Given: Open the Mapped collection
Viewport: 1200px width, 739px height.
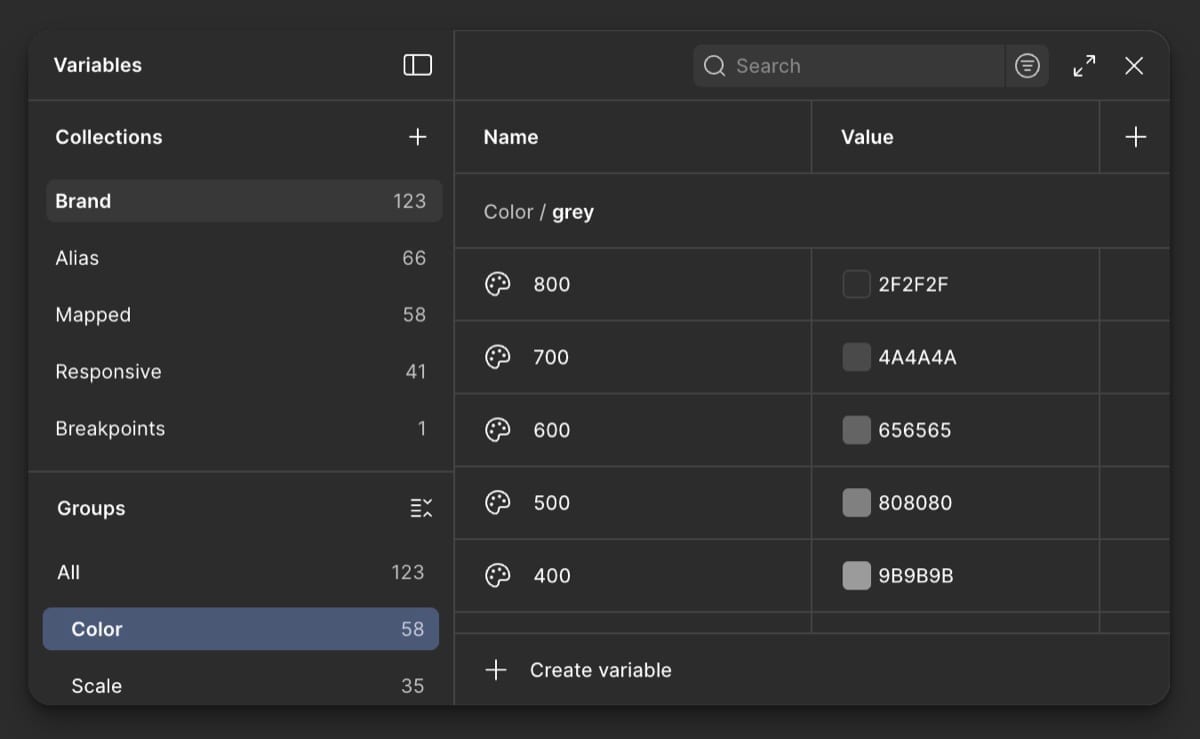Looking at the screenshot, I should click(244, 315).
